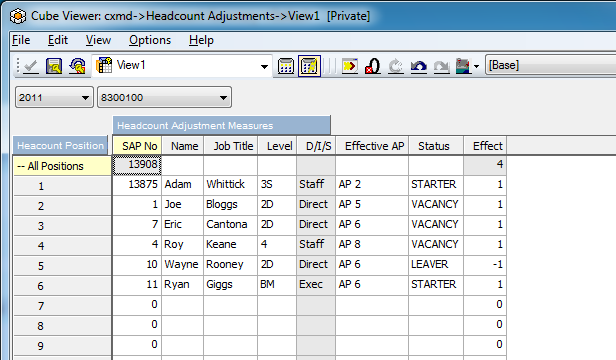Click the Job Title cell Giggs
616x360 pixels.
tap(231, 285)
